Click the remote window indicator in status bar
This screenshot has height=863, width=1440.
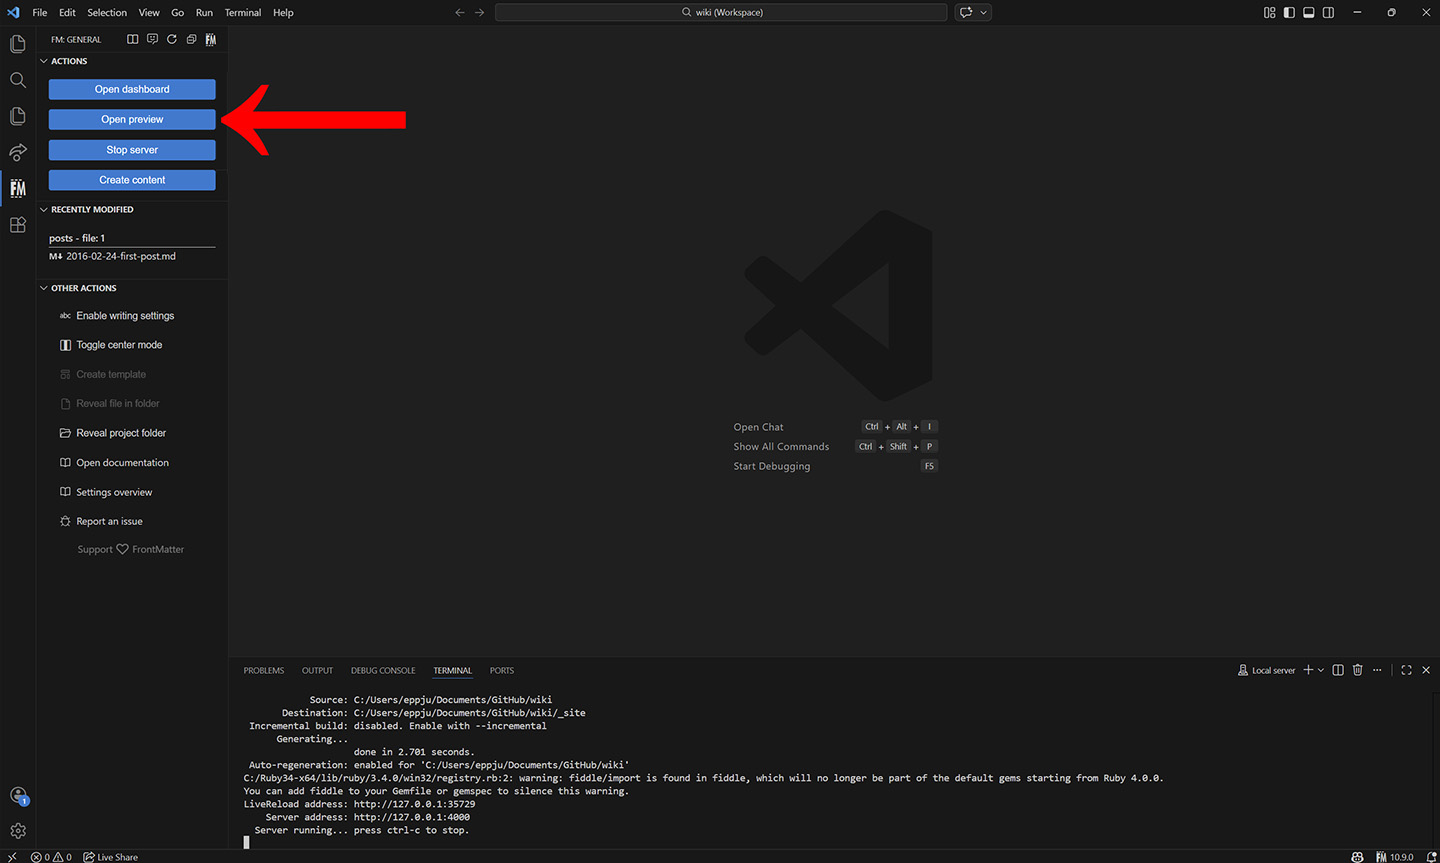click(x=12, y=857)
